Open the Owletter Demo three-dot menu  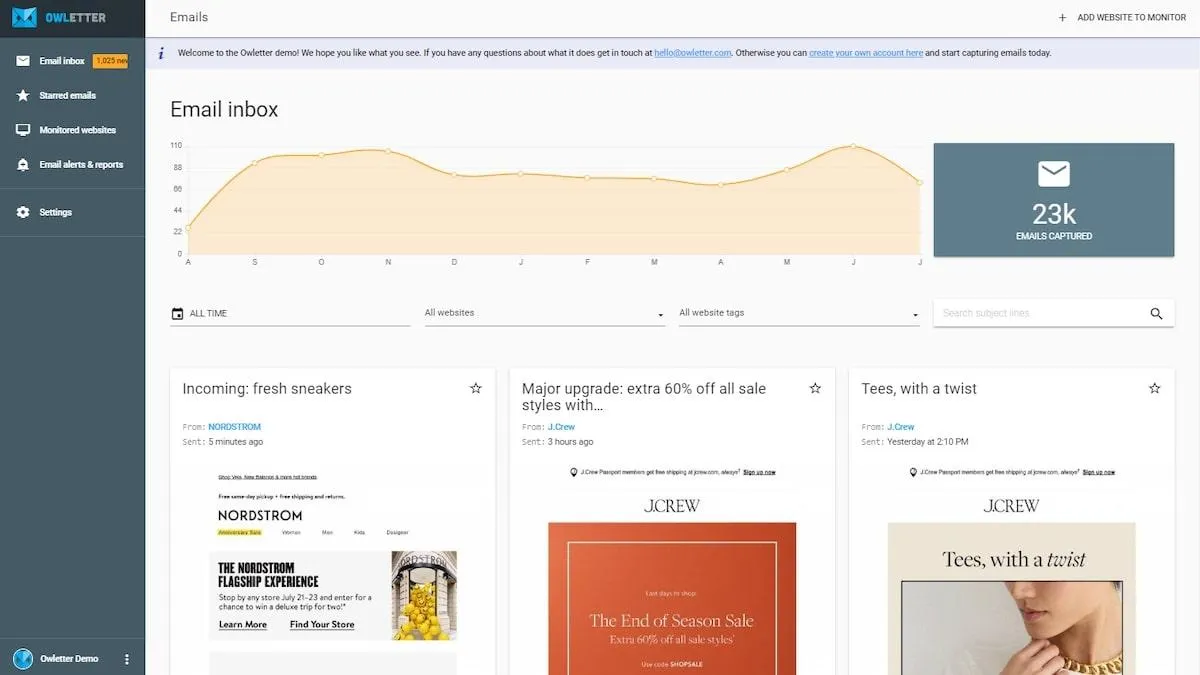tap(126, 659)
